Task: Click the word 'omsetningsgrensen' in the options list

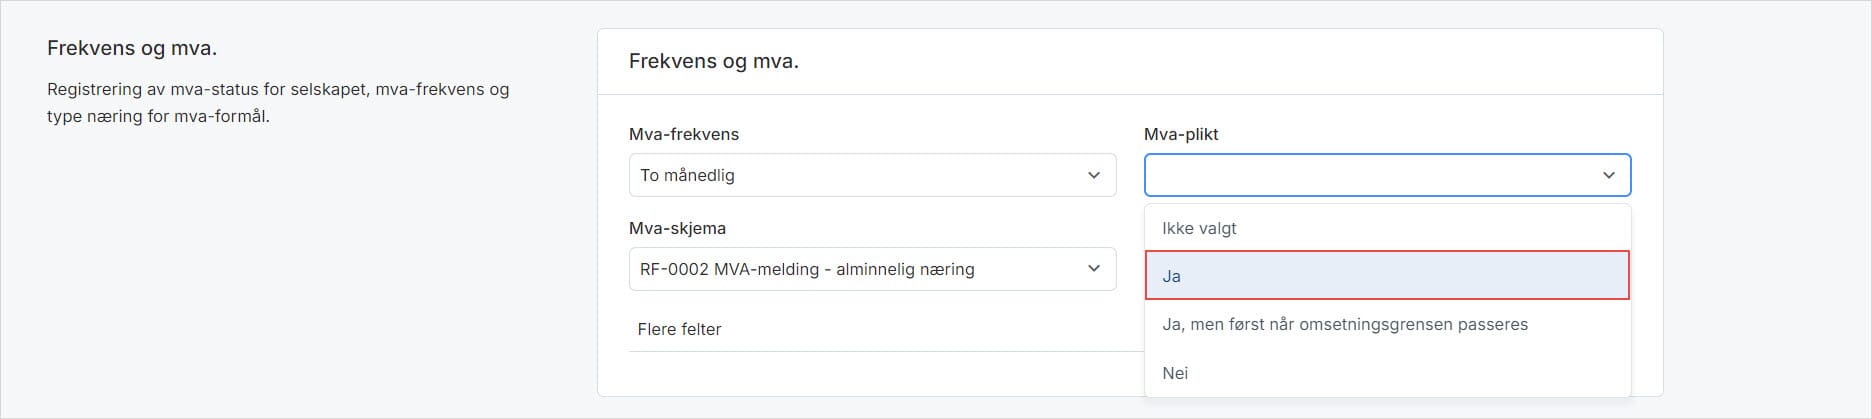Action: 1369,324
